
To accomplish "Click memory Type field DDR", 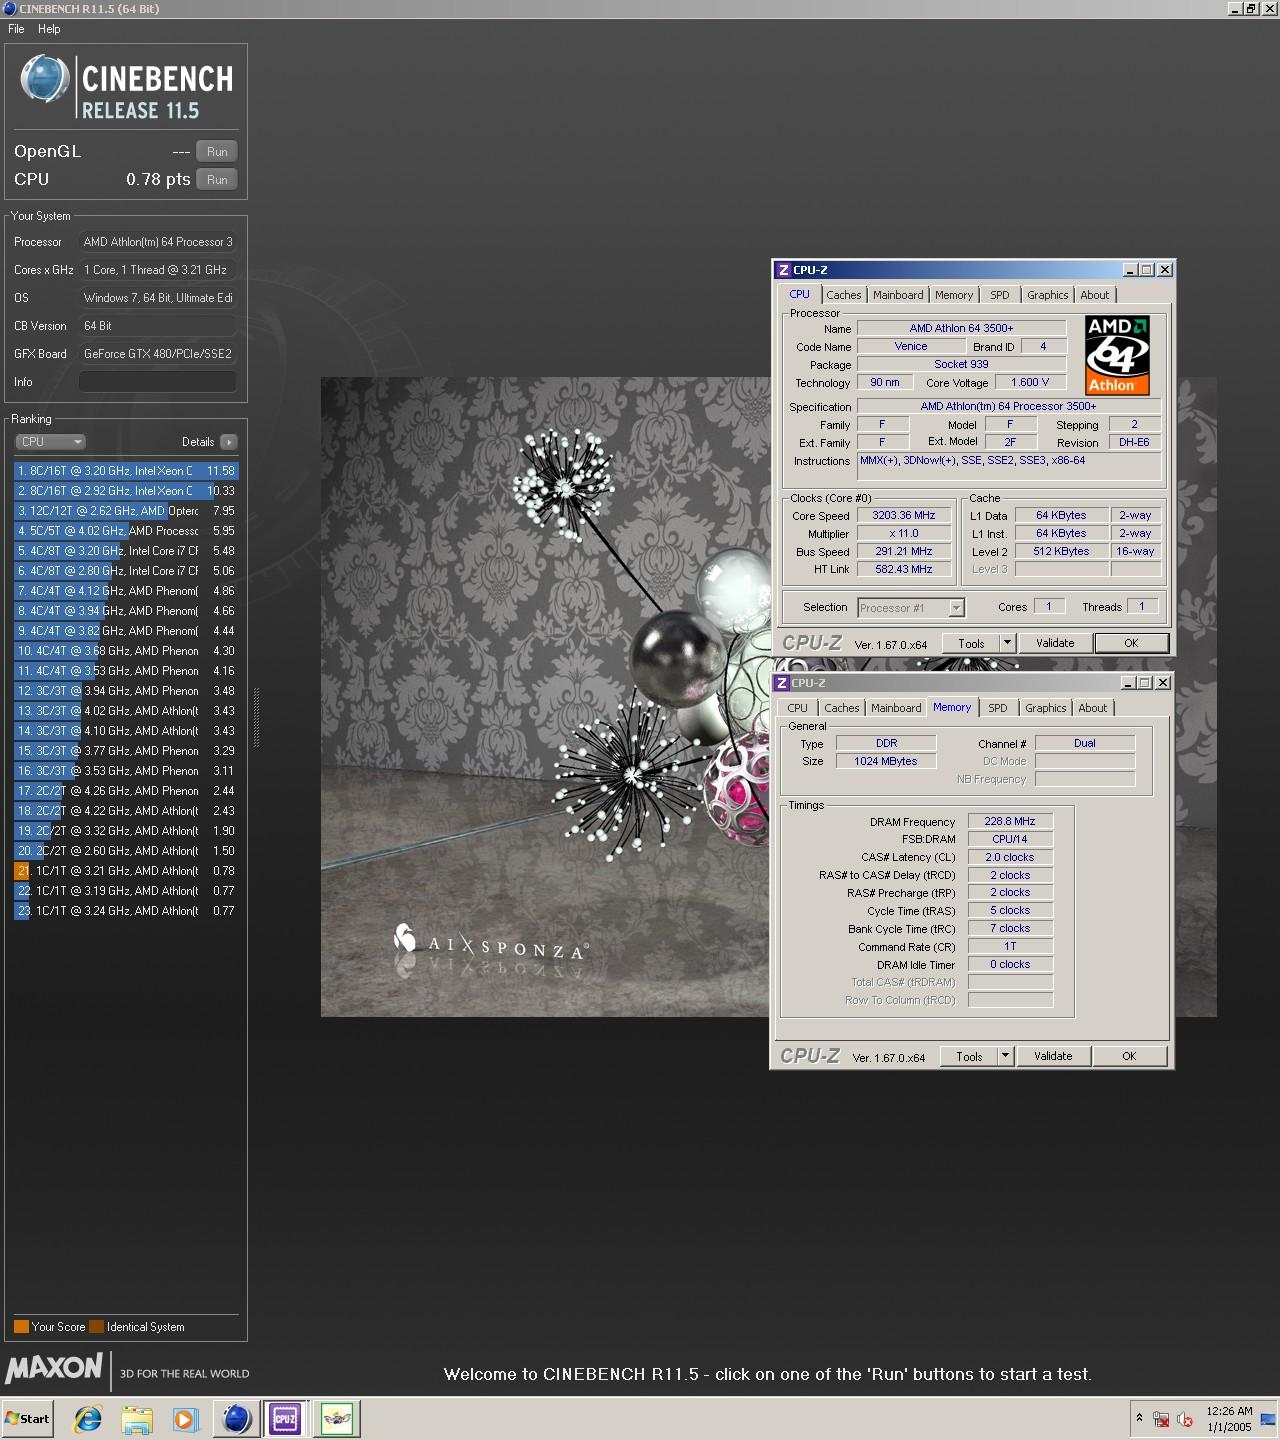I will tap(886, 744).
